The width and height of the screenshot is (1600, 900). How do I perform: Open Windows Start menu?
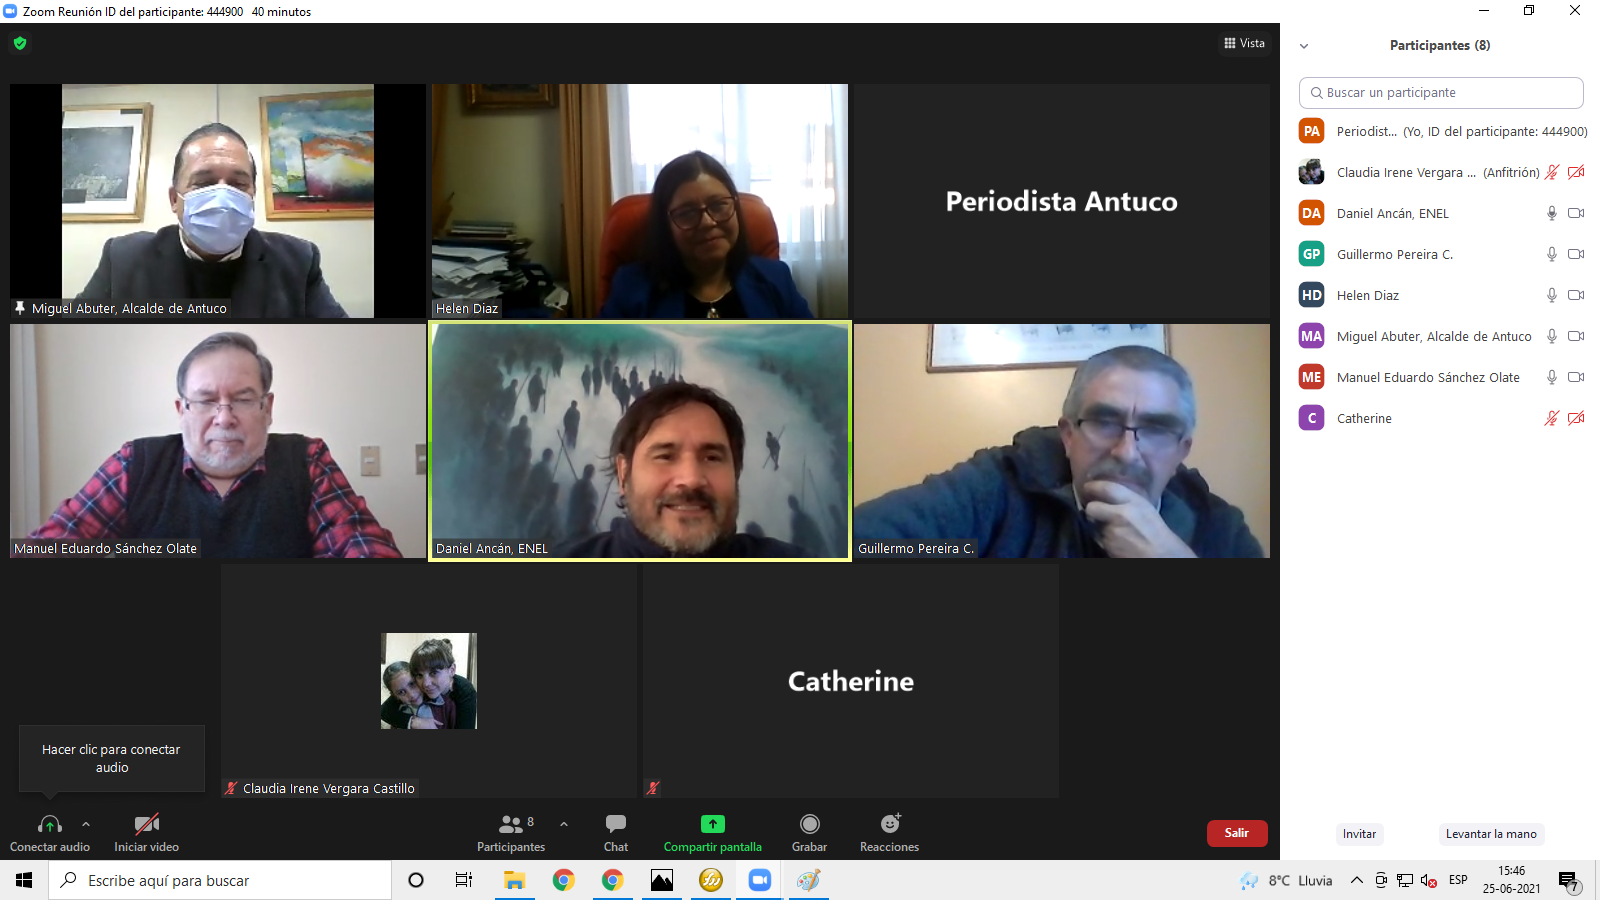tap(24, 880)
